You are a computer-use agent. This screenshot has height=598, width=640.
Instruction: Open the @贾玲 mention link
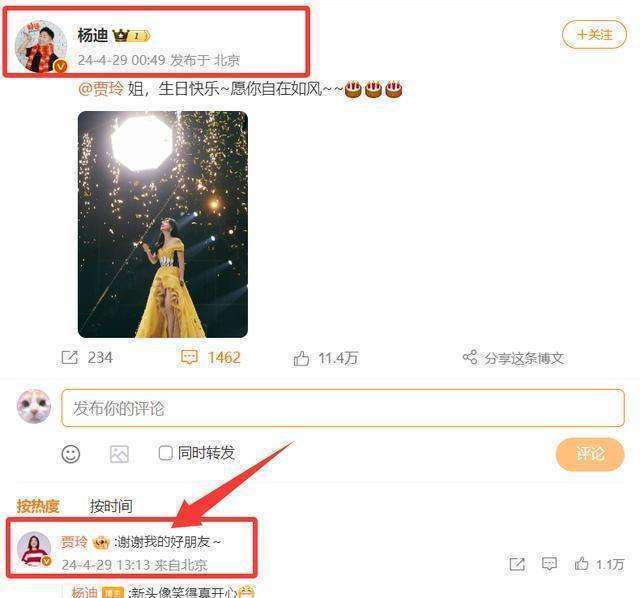(x=101, y=89)
